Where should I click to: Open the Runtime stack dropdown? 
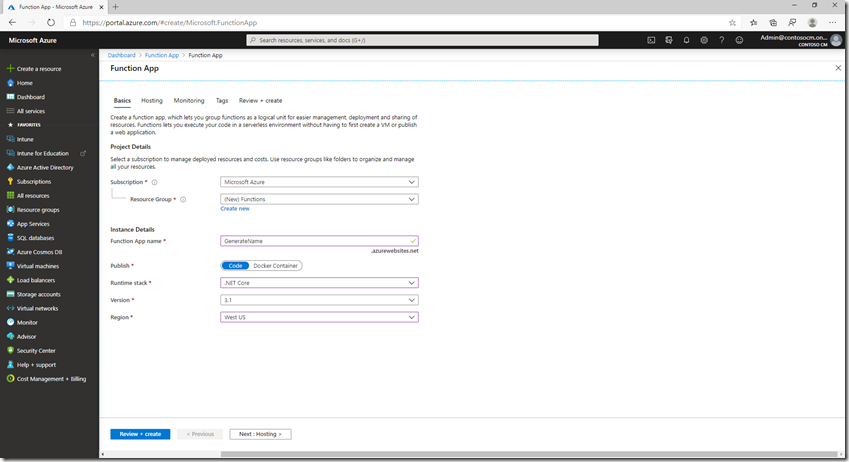(x=319, y=283)
